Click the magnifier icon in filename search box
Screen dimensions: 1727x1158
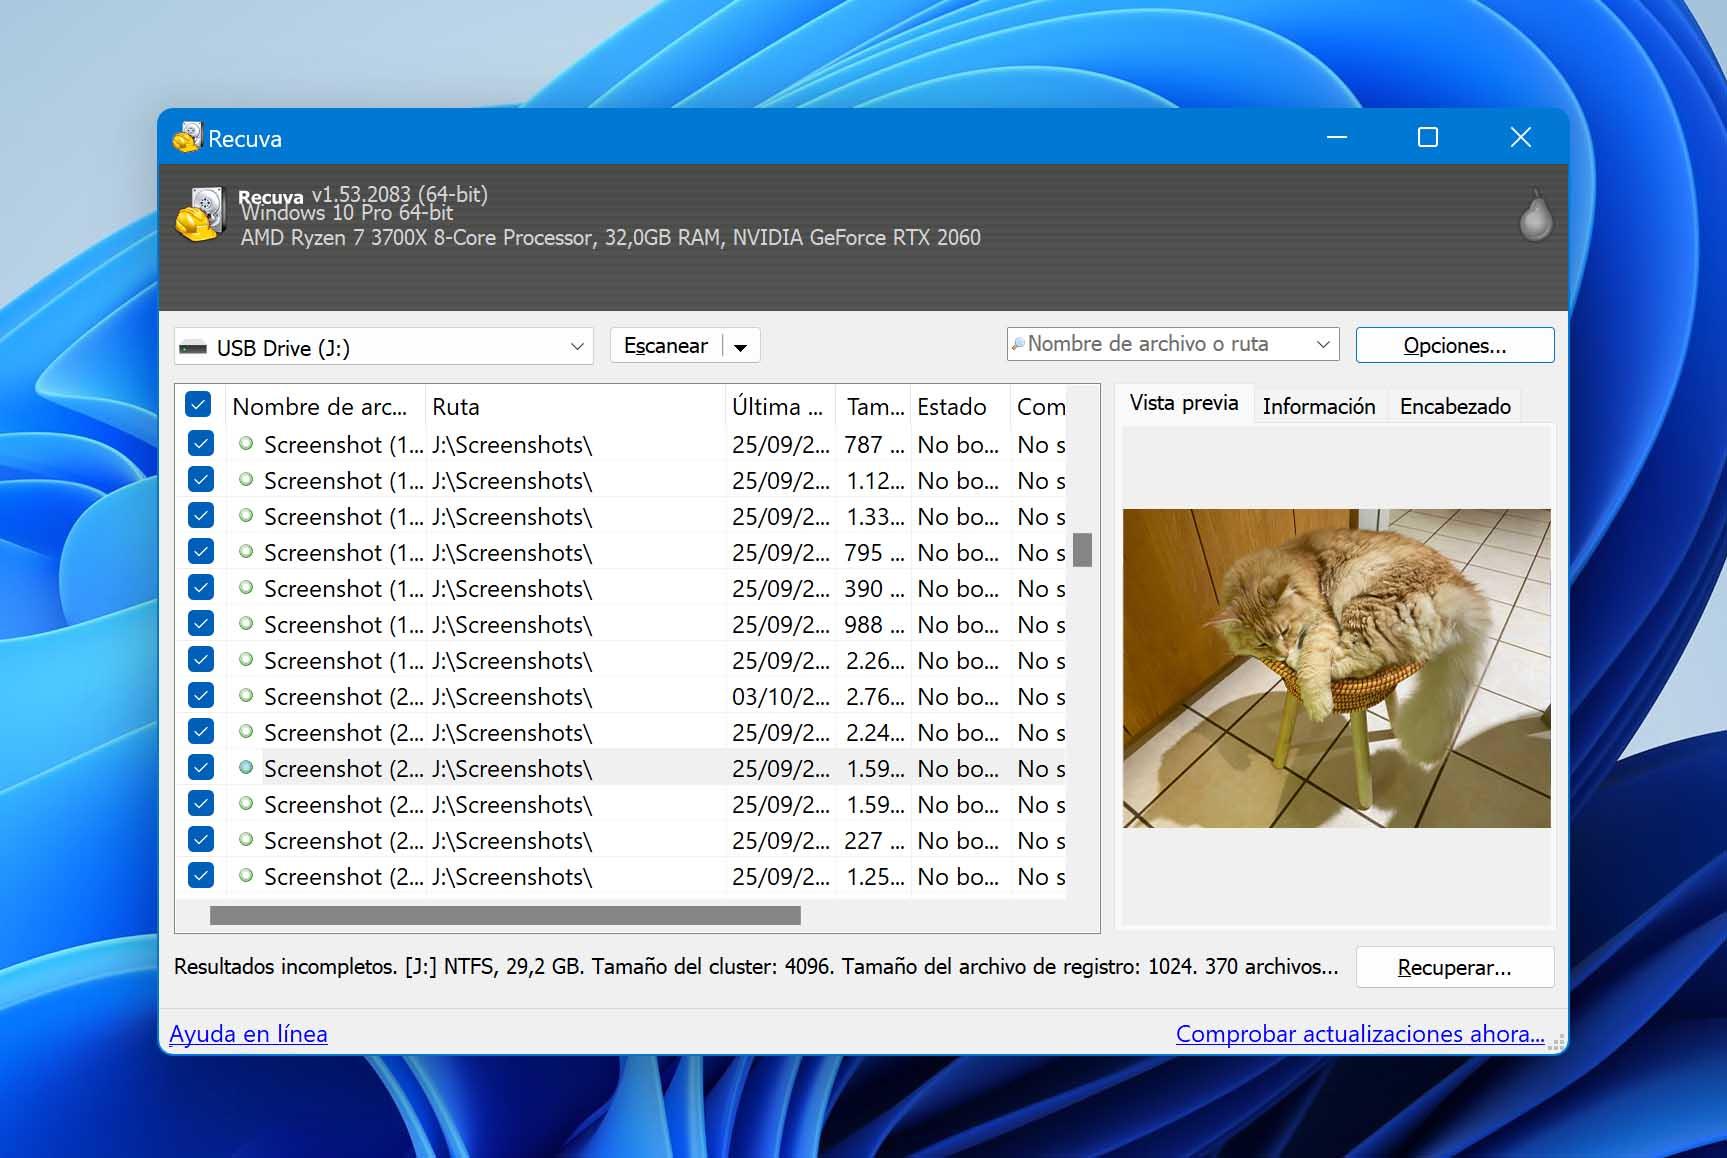1018,344
